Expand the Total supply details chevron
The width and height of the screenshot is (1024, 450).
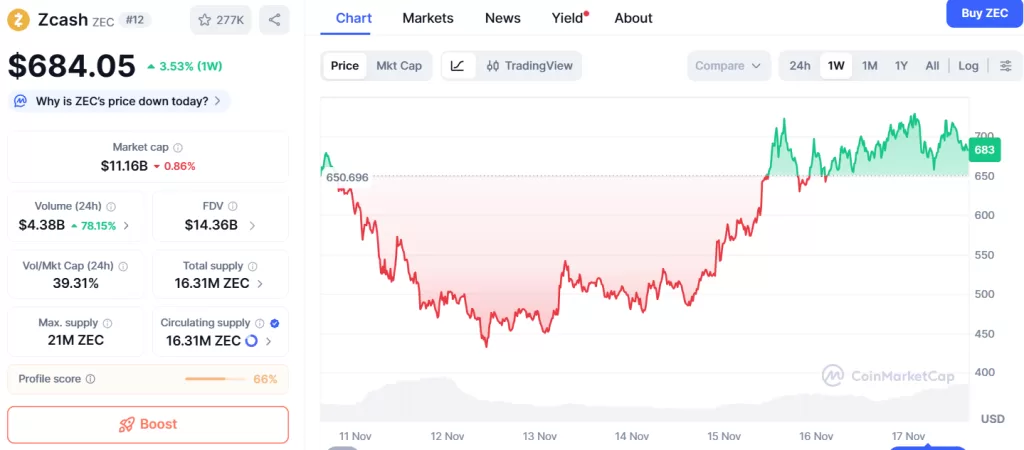[261, 283]
